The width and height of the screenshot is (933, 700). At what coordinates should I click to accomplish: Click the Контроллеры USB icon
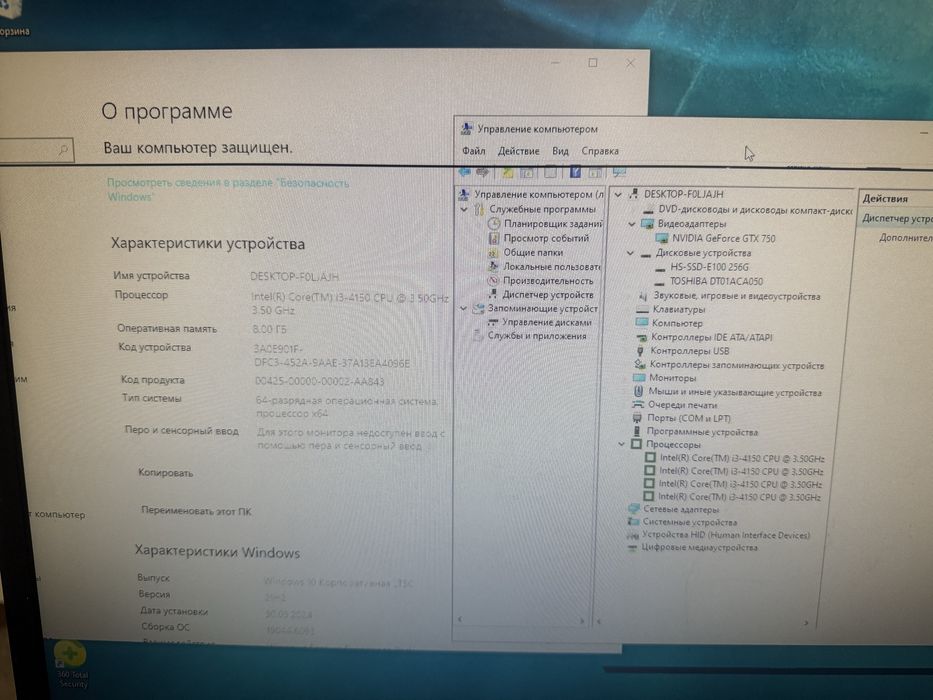pyautogui.click(x=640, y=351)
